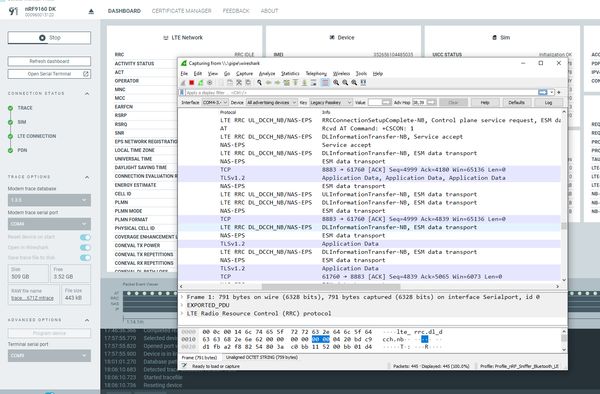Image resolution: width=600 pixels, height=394 pixels.
Task: Add a display filter button plus icon
Action: point(559,93)
